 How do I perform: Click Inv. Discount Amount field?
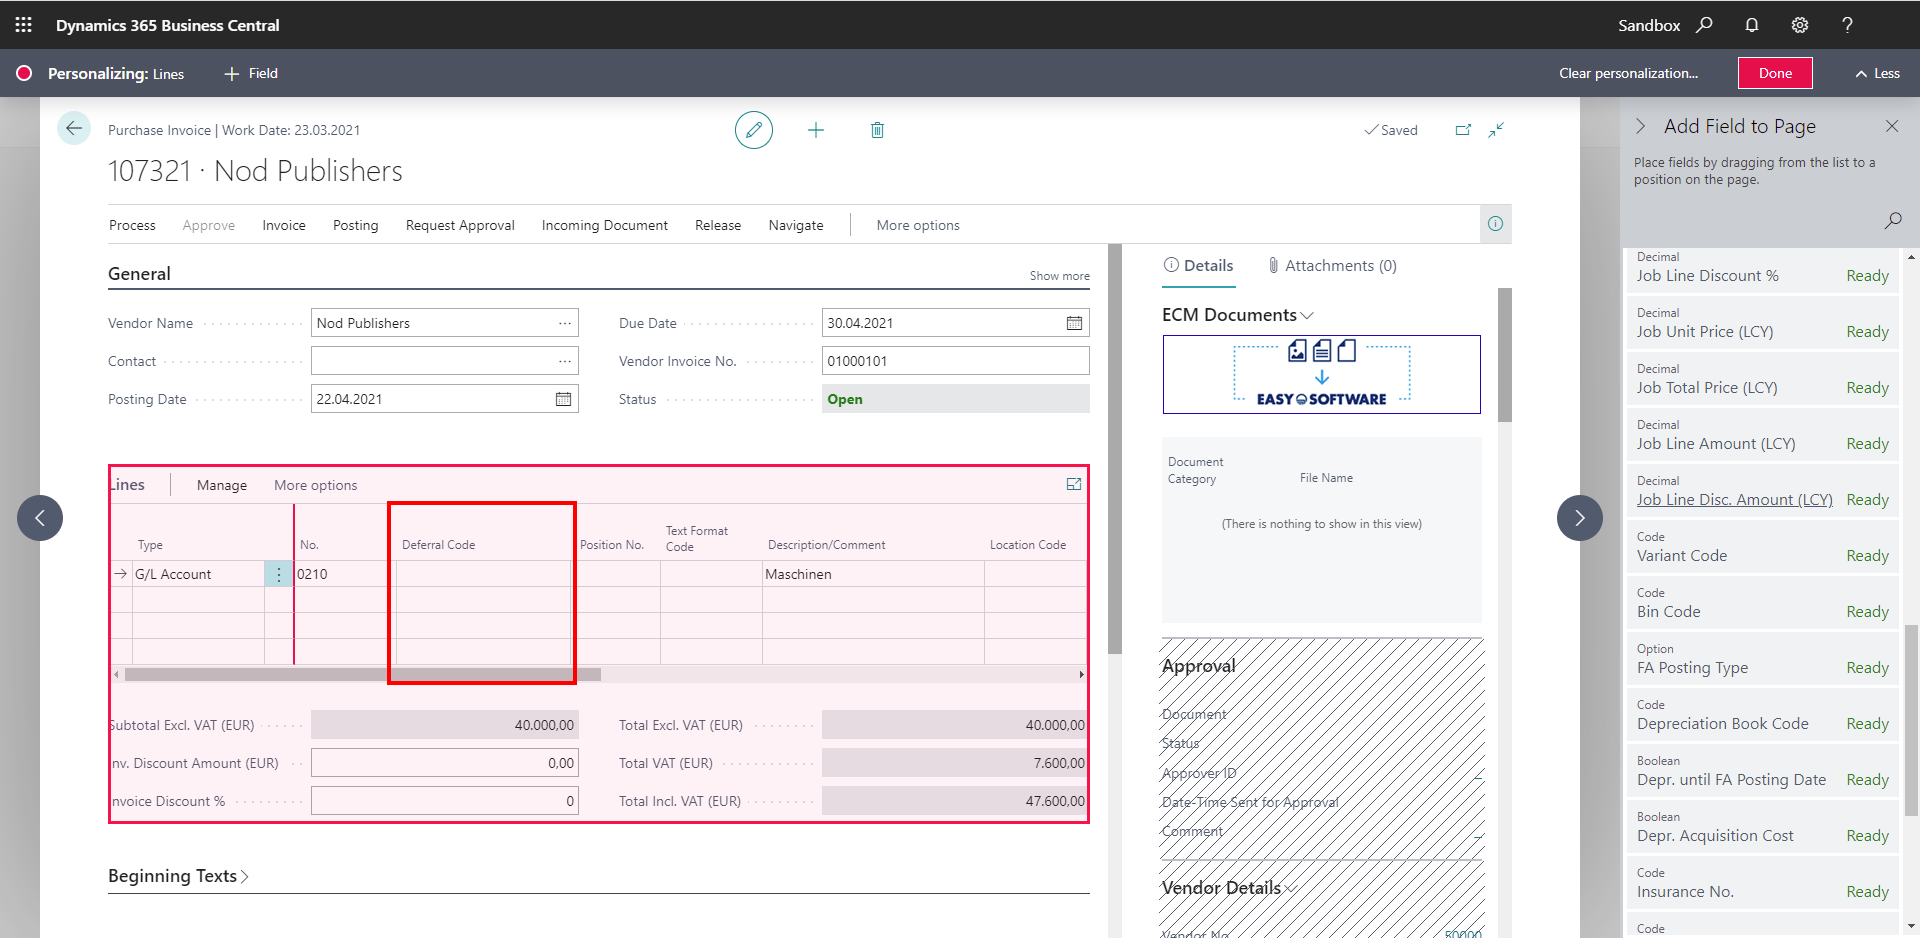pyautogui.click(x=444, y=763)
